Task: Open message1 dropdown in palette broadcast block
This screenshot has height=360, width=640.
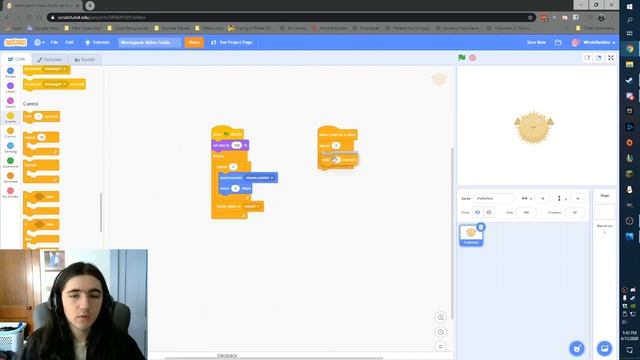Action: (55, 69)
